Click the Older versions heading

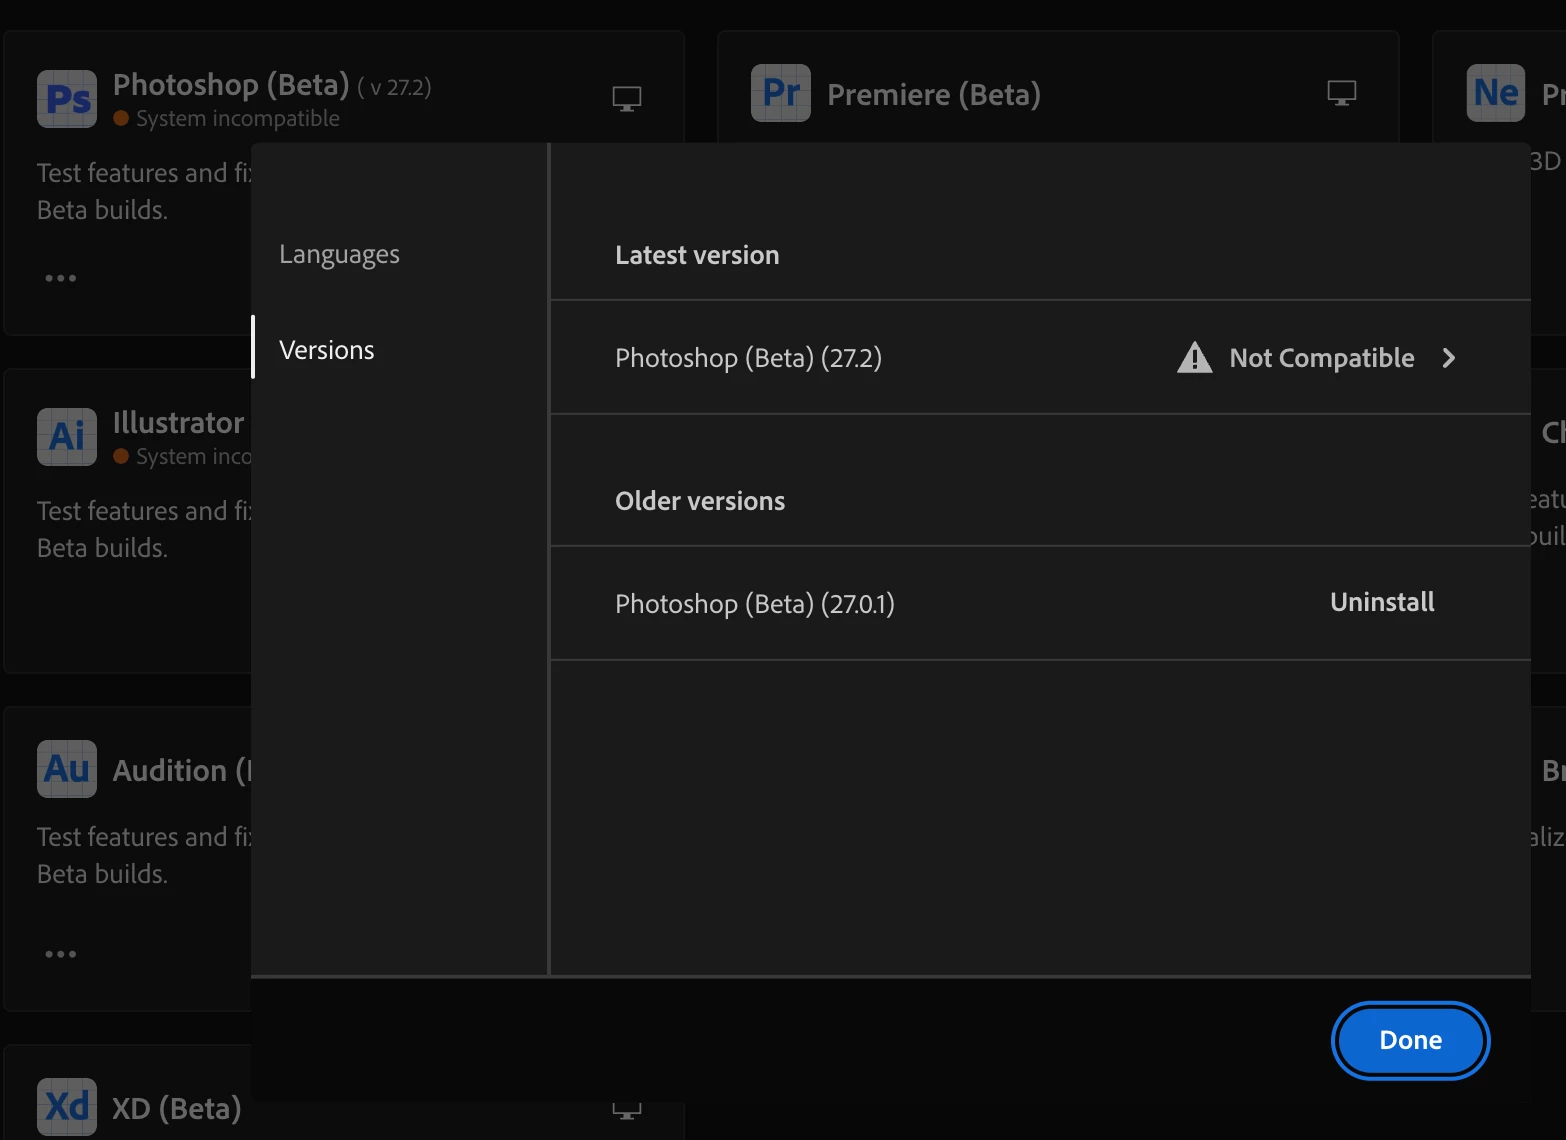pos(700,501)
